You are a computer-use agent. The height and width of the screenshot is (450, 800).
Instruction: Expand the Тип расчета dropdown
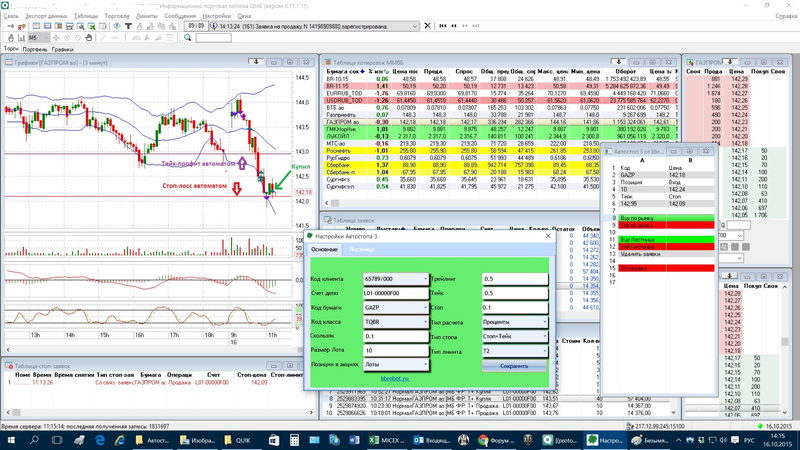click(547, 322)
